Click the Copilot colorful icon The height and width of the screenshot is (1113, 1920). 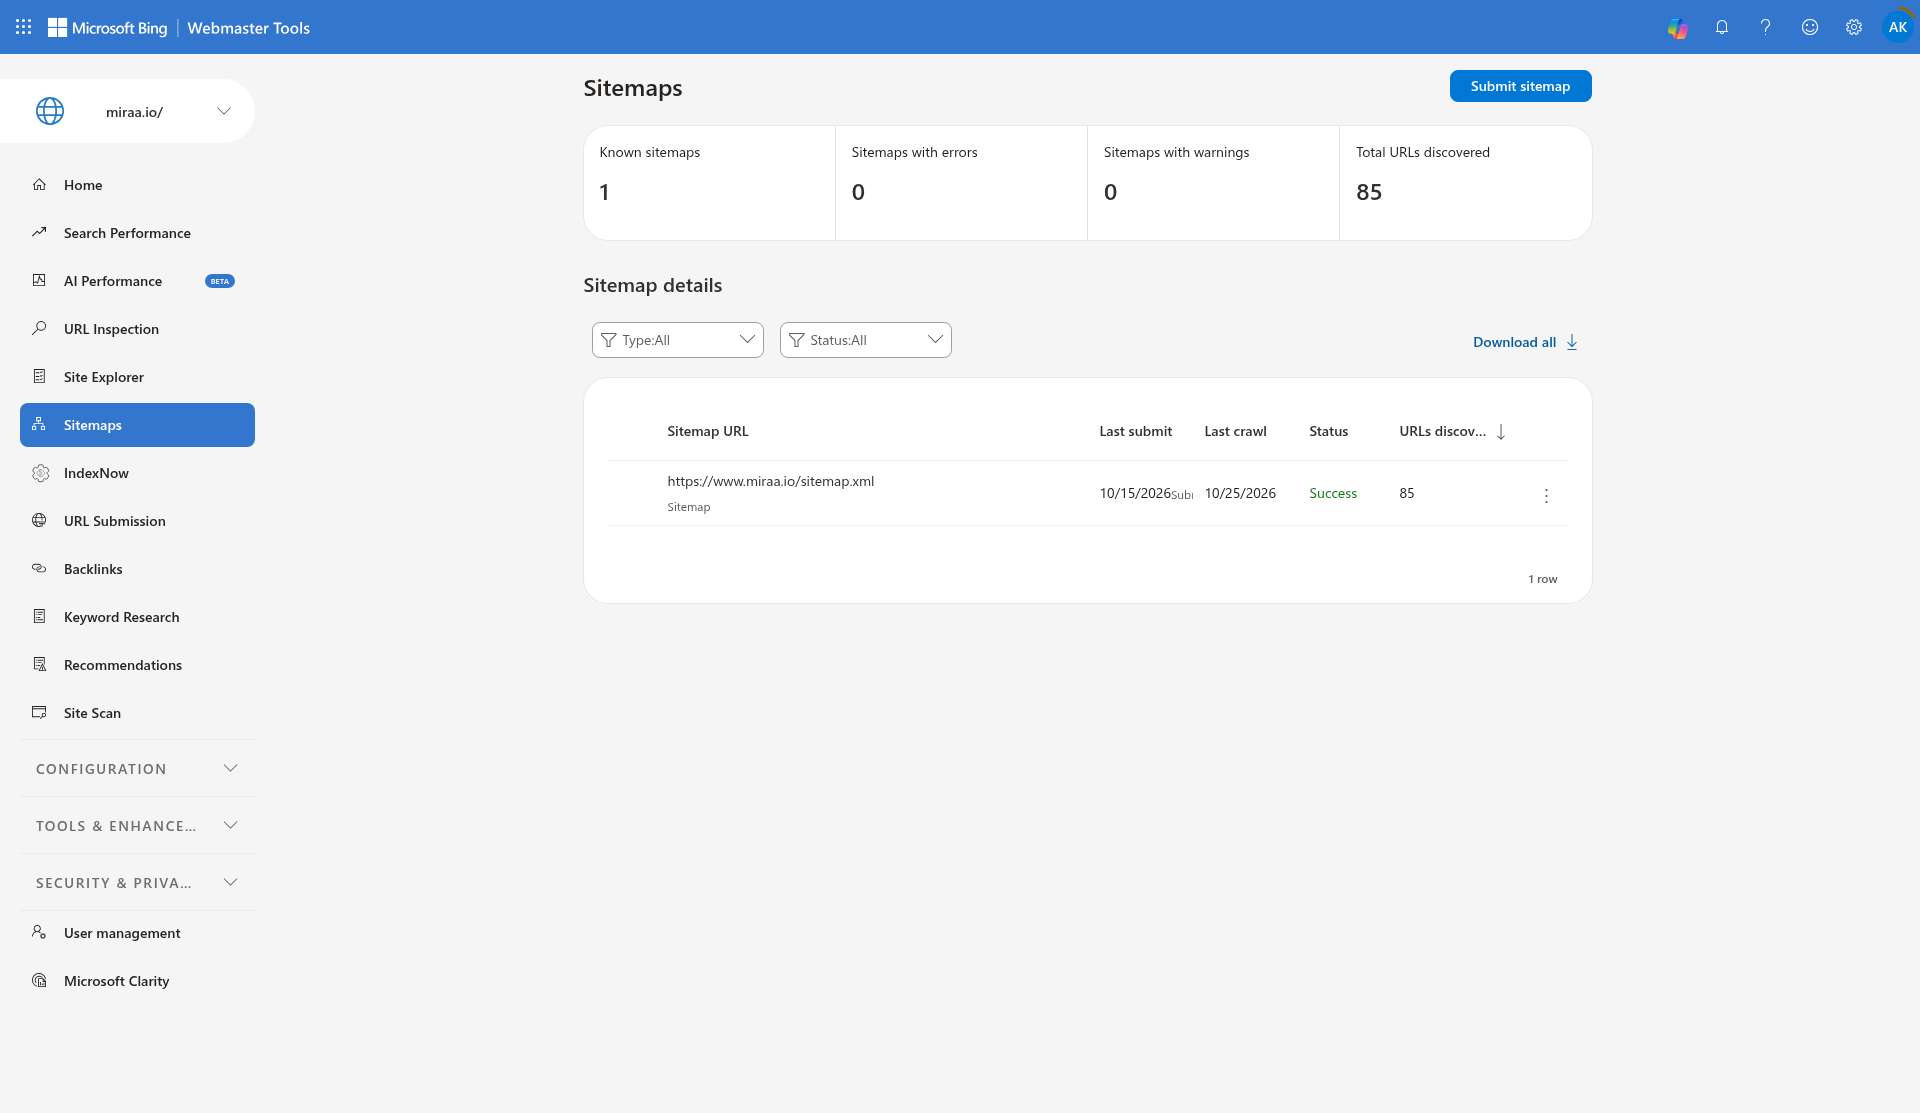pos(1678,28)
